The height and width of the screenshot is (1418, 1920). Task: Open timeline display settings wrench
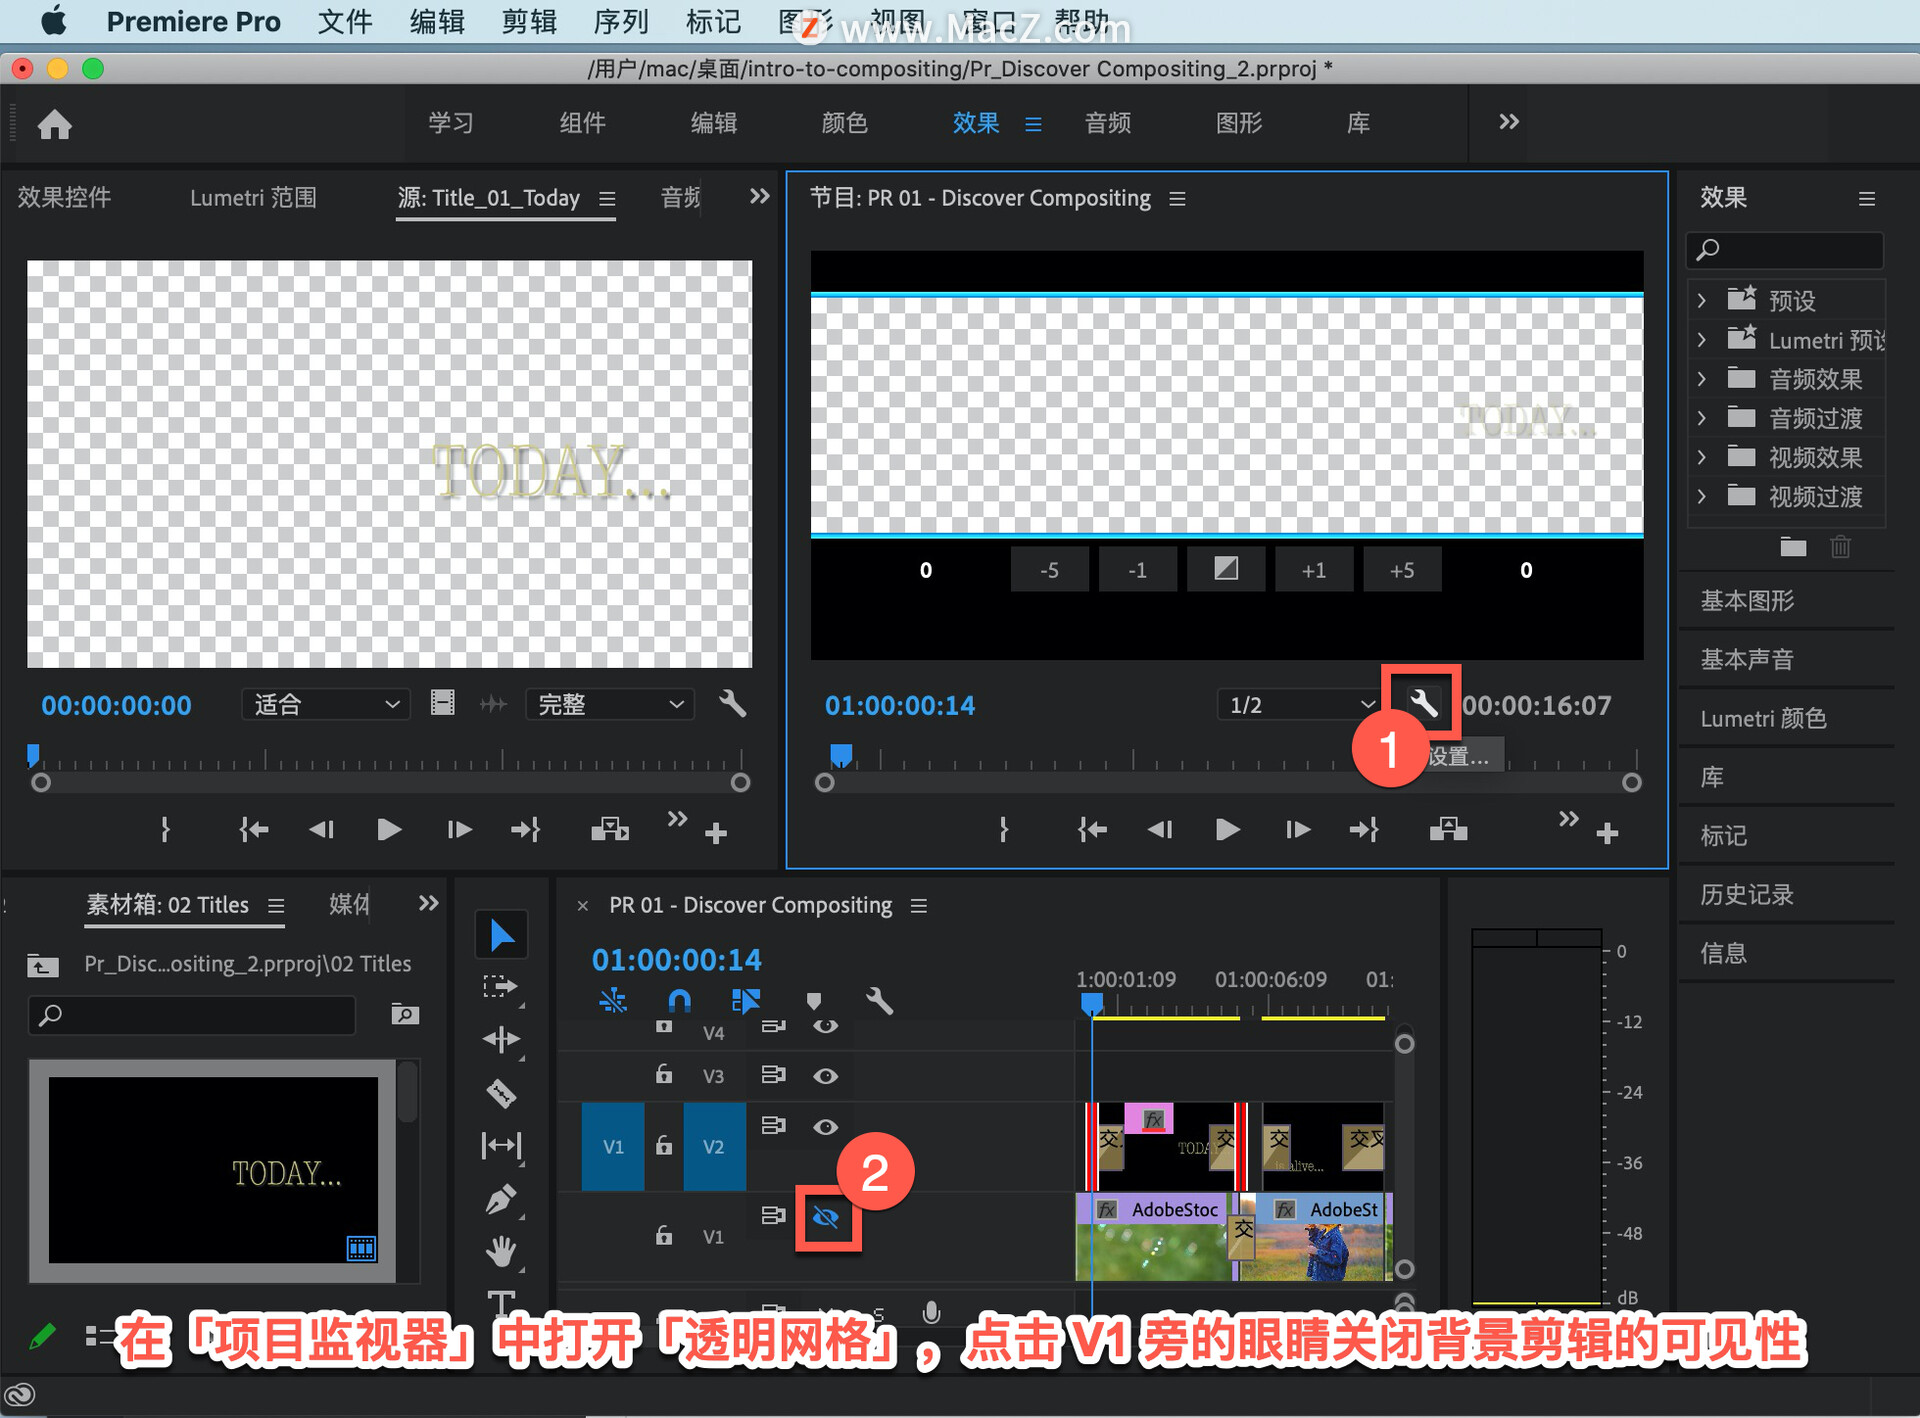(x=879, y=1000)
